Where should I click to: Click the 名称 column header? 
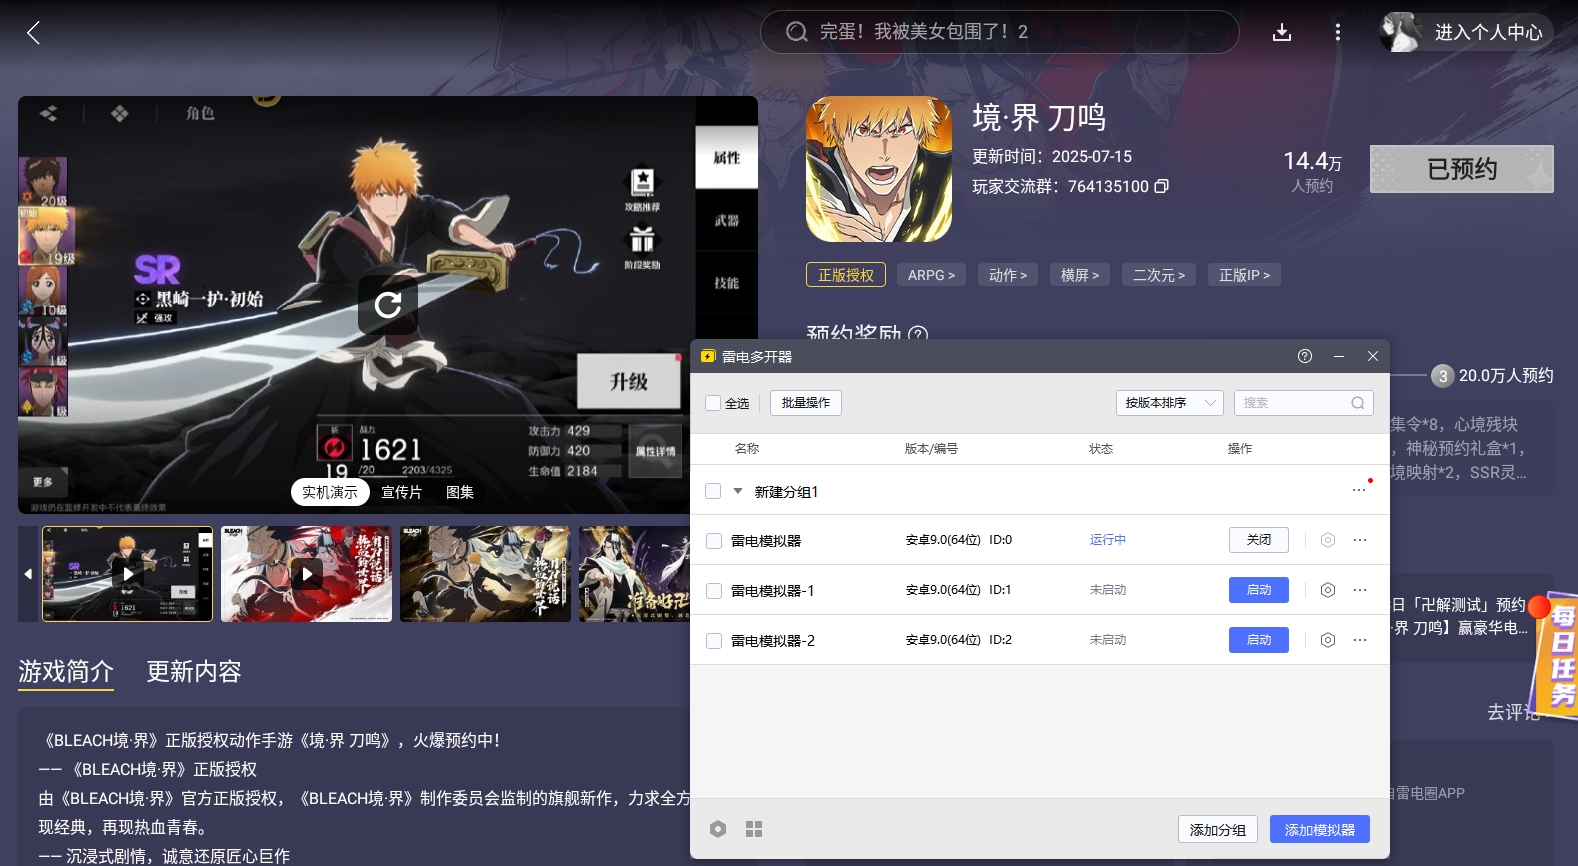click(747, 449)
